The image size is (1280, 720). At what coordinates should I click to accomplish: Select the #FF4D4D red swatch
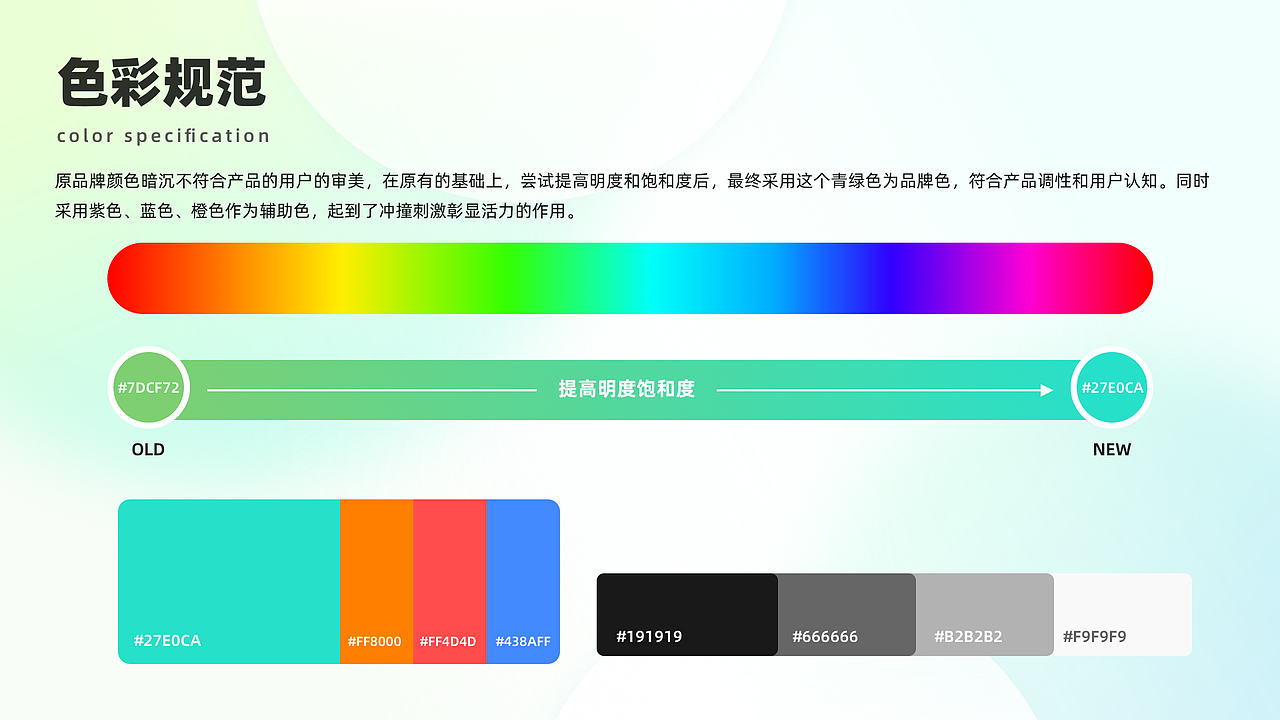click(x=449, y=580)
